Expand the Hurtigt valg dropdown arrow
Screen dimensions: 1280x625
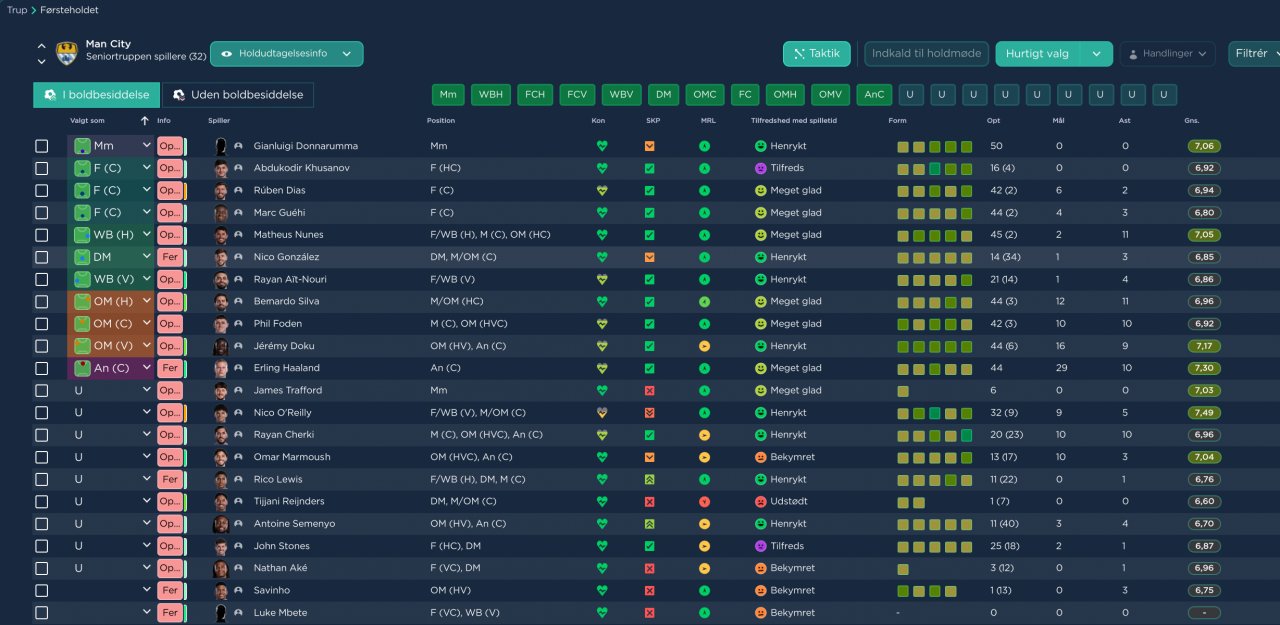click(1097, 54)
